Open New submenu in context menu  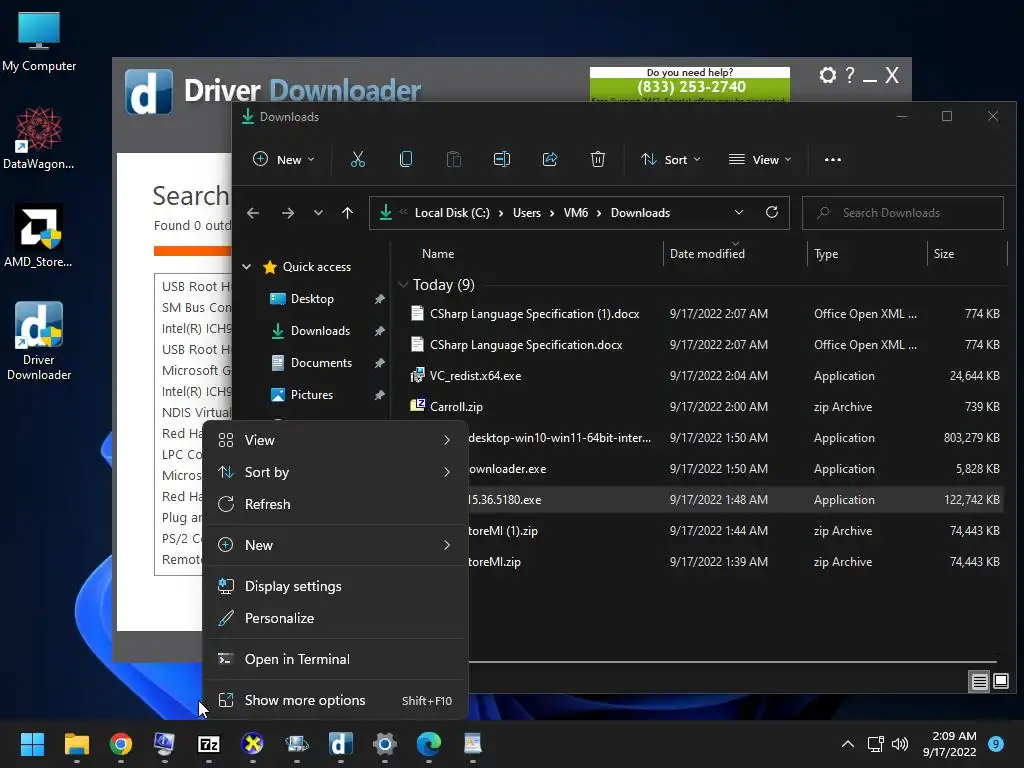(x=336, y=545)
